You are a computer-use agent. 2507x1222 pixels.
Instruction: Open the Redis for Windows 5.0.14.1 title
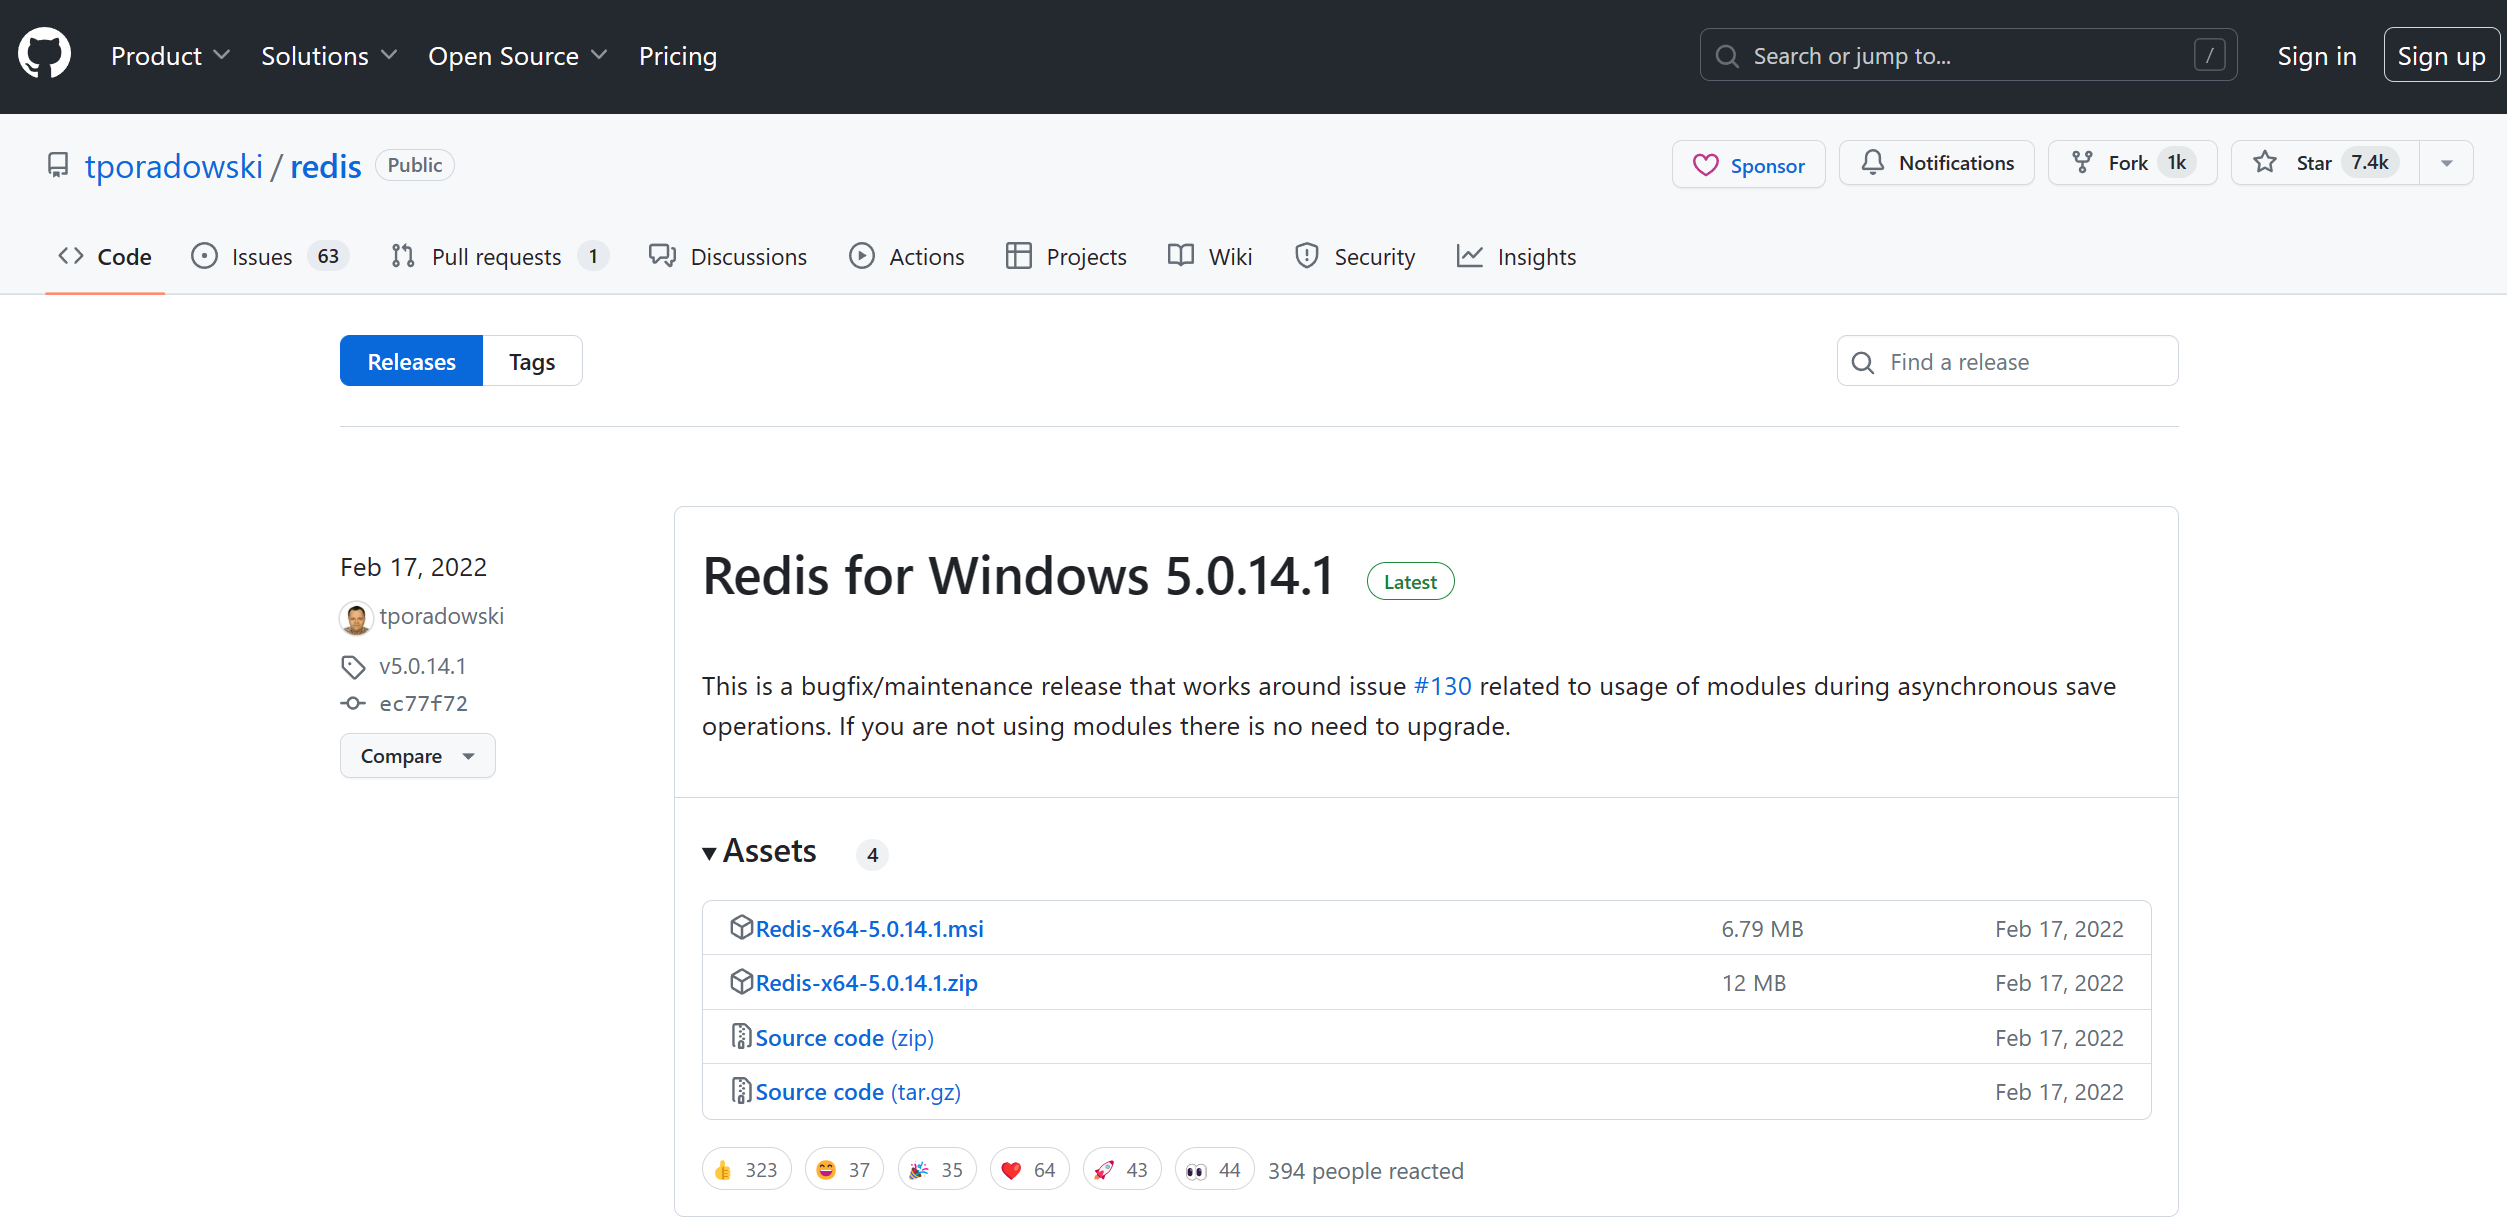tap(1018, 576)
